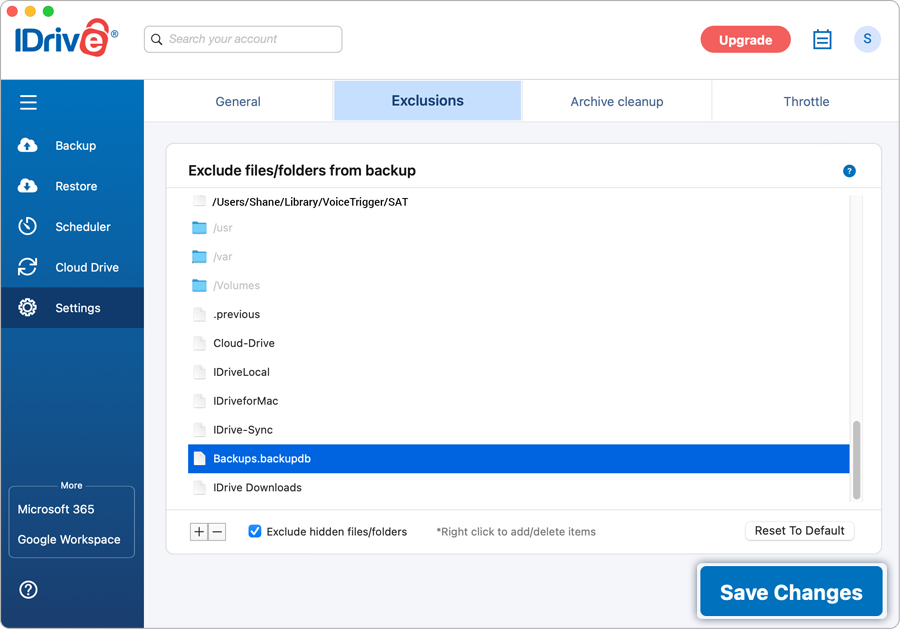Select the IDriveLocal exclusion entry
Viewport: 900px width, 629px height.
(x=519, y=372)
